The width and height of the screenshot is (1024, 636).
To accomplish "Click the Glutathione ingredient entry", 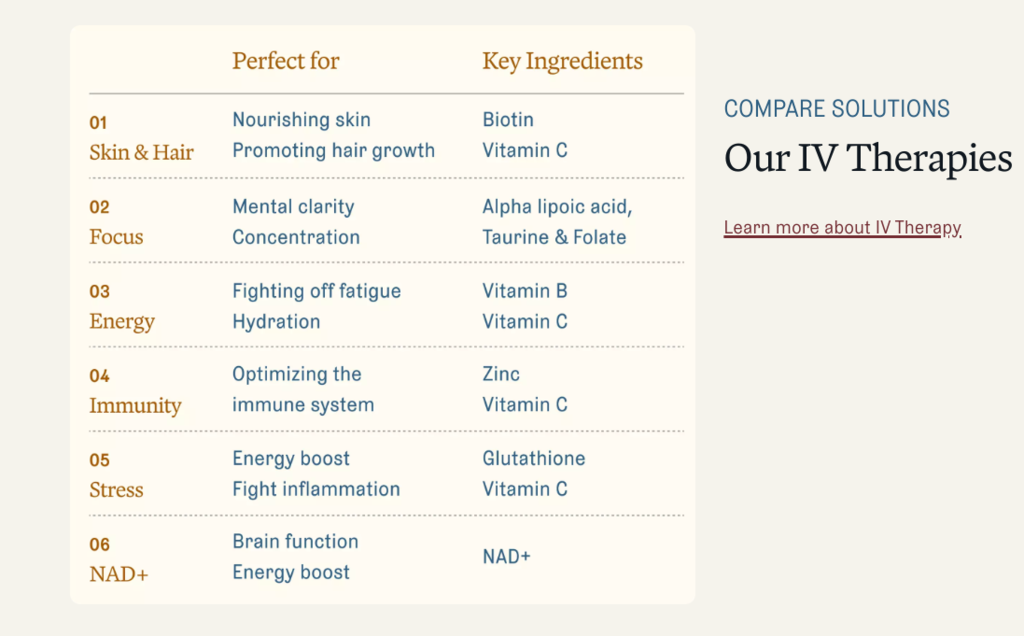I will (x=534, y=459).
